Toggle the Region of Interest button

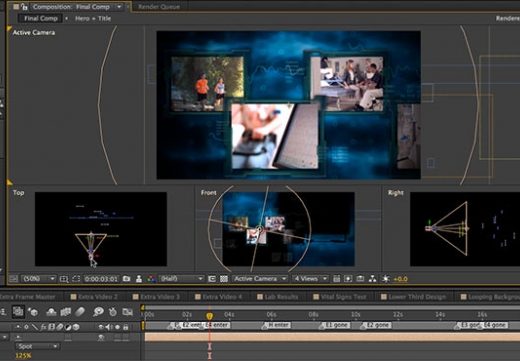click(x=211, y=279)
